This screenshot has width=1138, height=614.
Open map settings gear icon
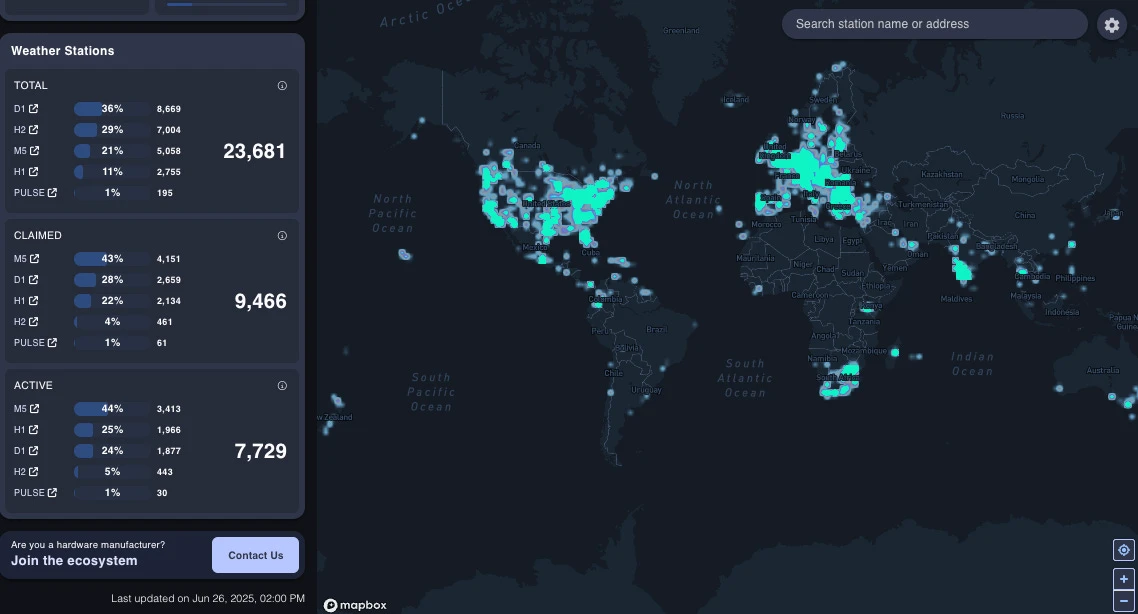click(1112, 25)
